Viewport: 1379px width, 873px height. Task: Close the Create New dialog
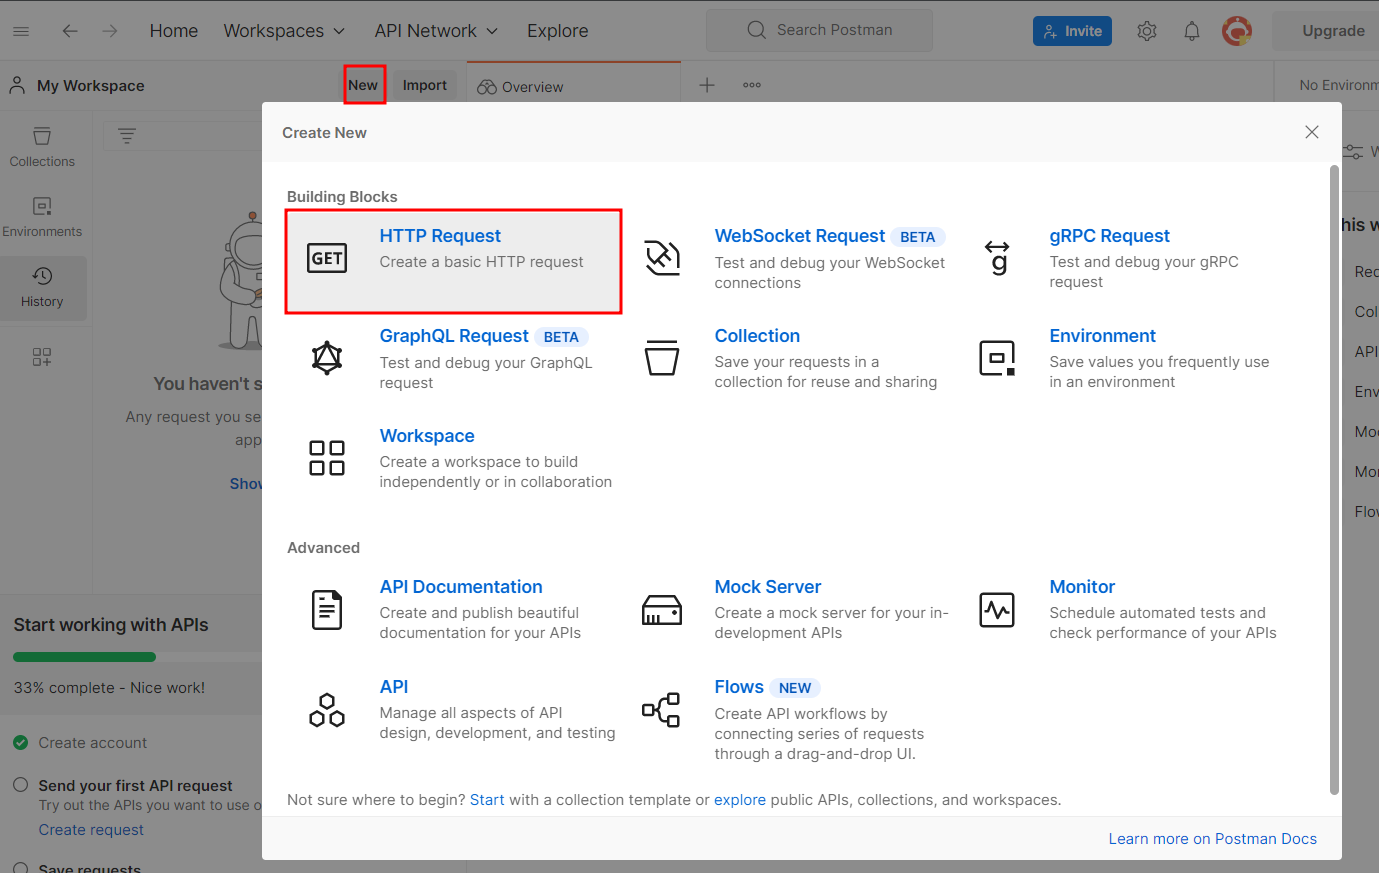tap(1312, 132)
